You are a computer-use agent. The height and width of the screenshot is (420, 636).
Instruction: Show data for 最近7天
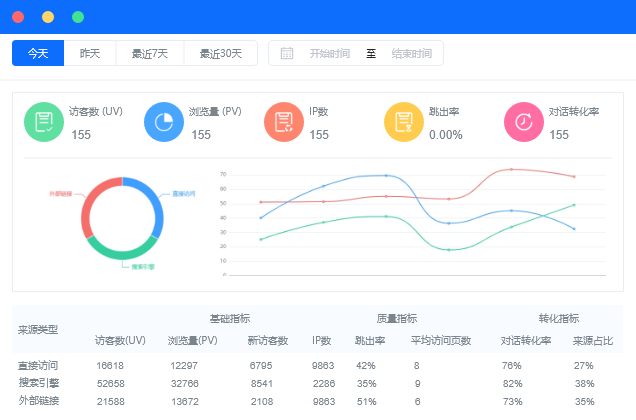point(150,53)
